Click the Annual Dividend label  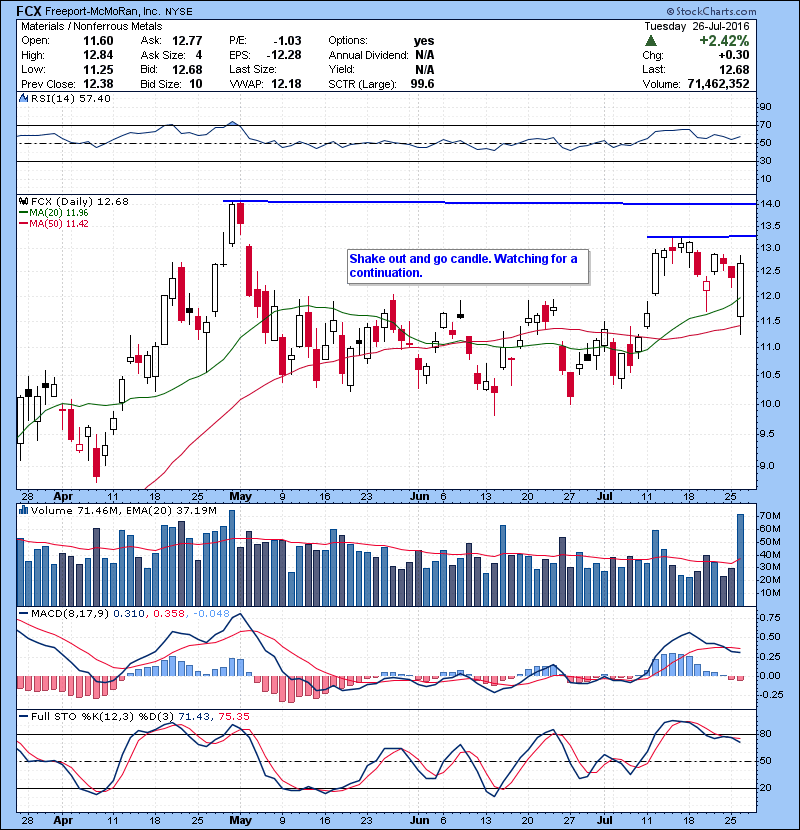[x=368, y=55]
